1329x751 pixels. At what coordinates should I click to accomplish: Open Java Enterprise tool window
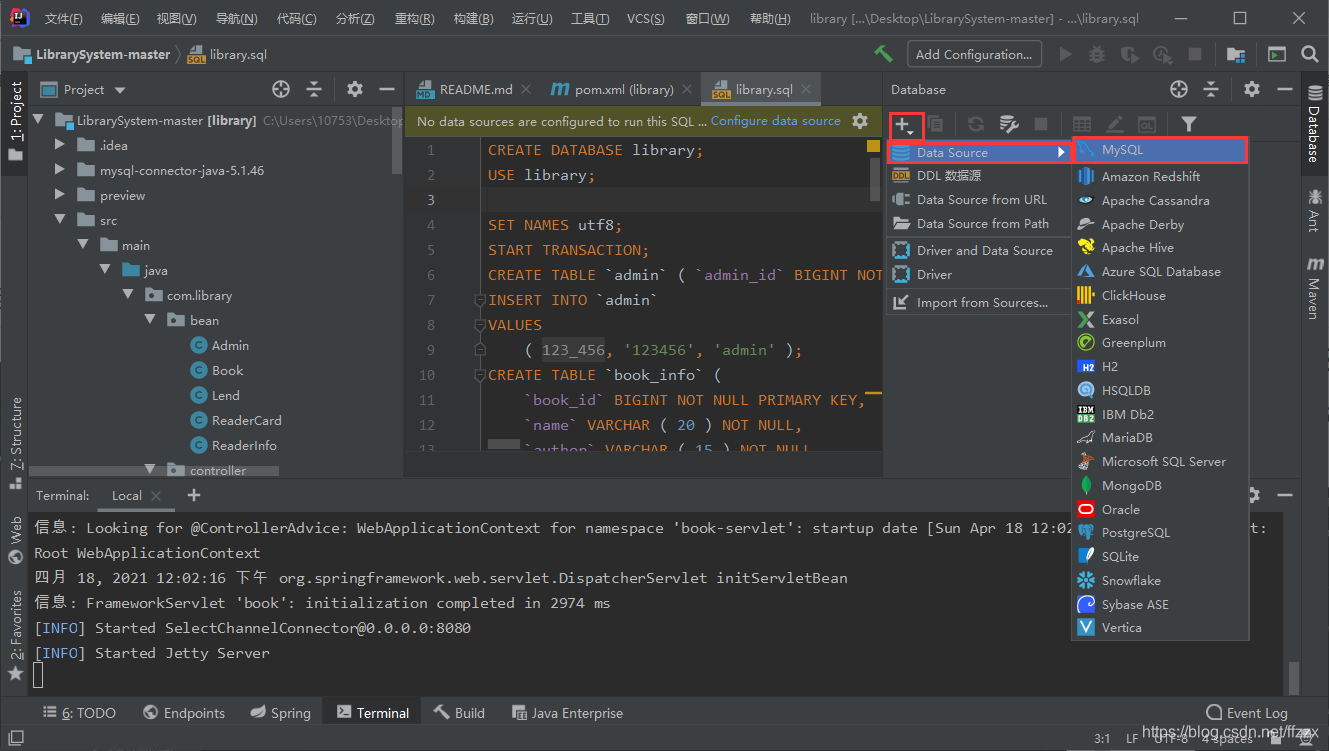(567, 713)
